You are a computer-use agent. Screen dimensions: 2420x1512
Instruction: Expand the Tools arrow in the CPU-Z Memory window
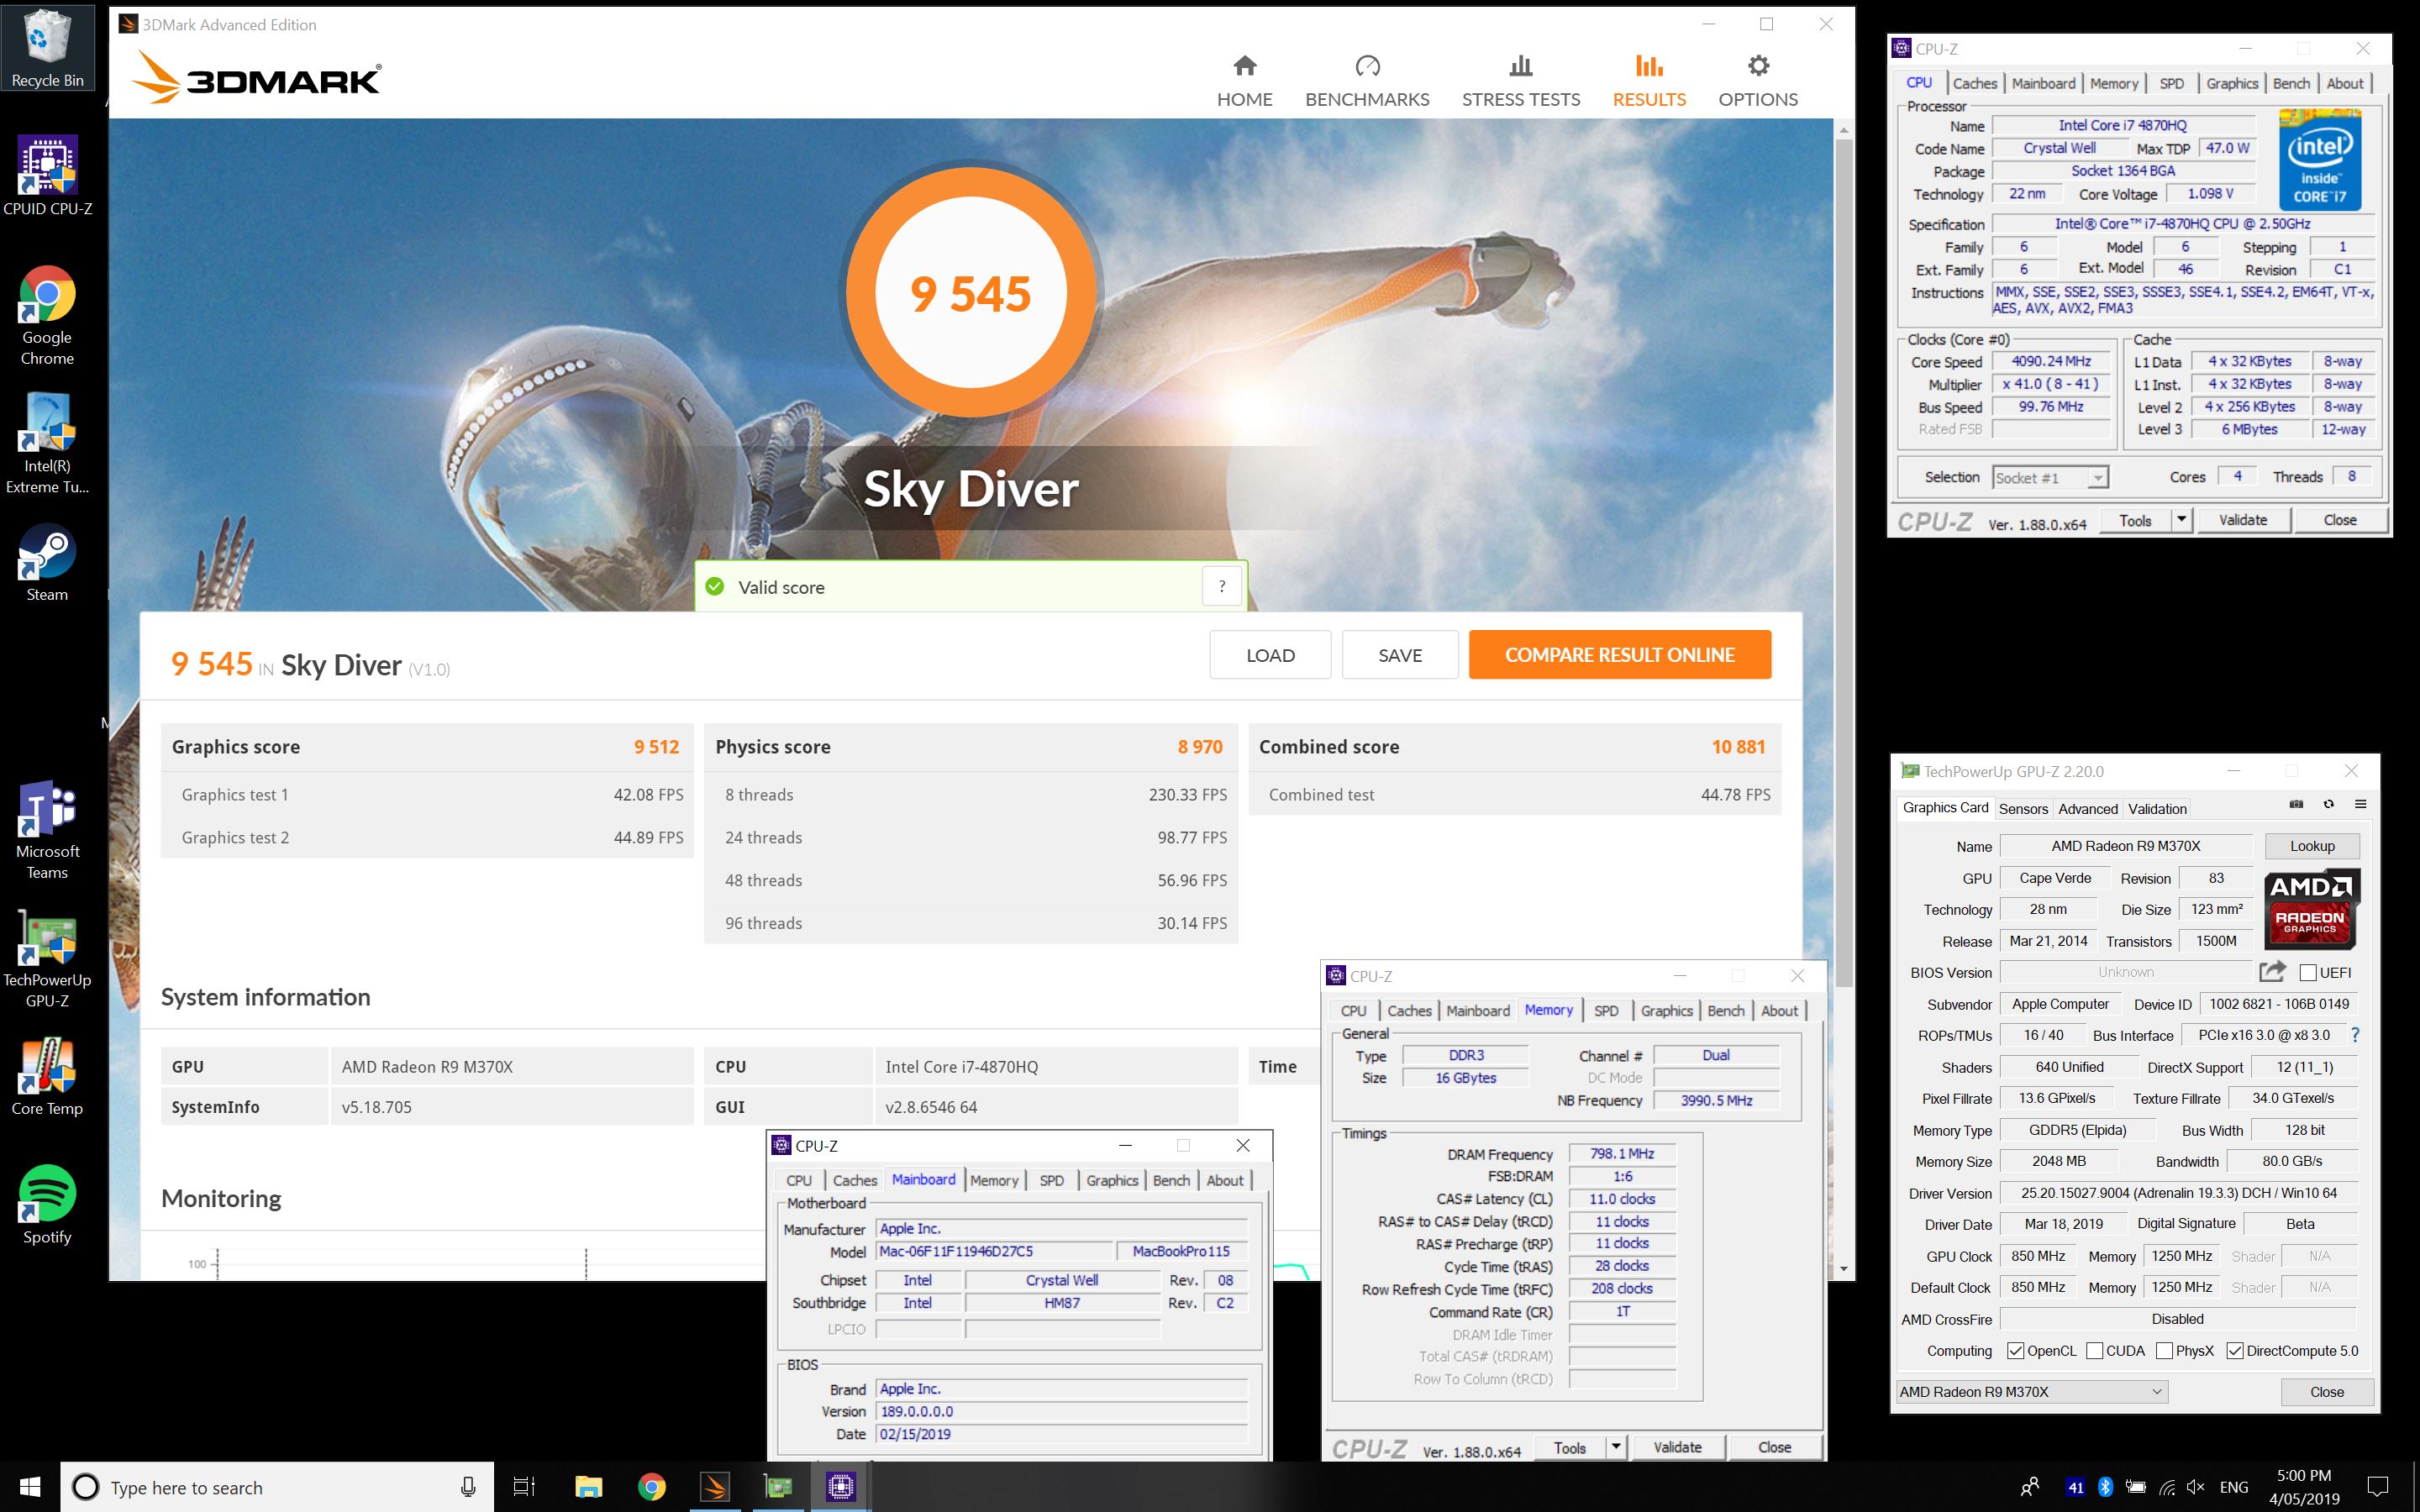point(1616,1447)
